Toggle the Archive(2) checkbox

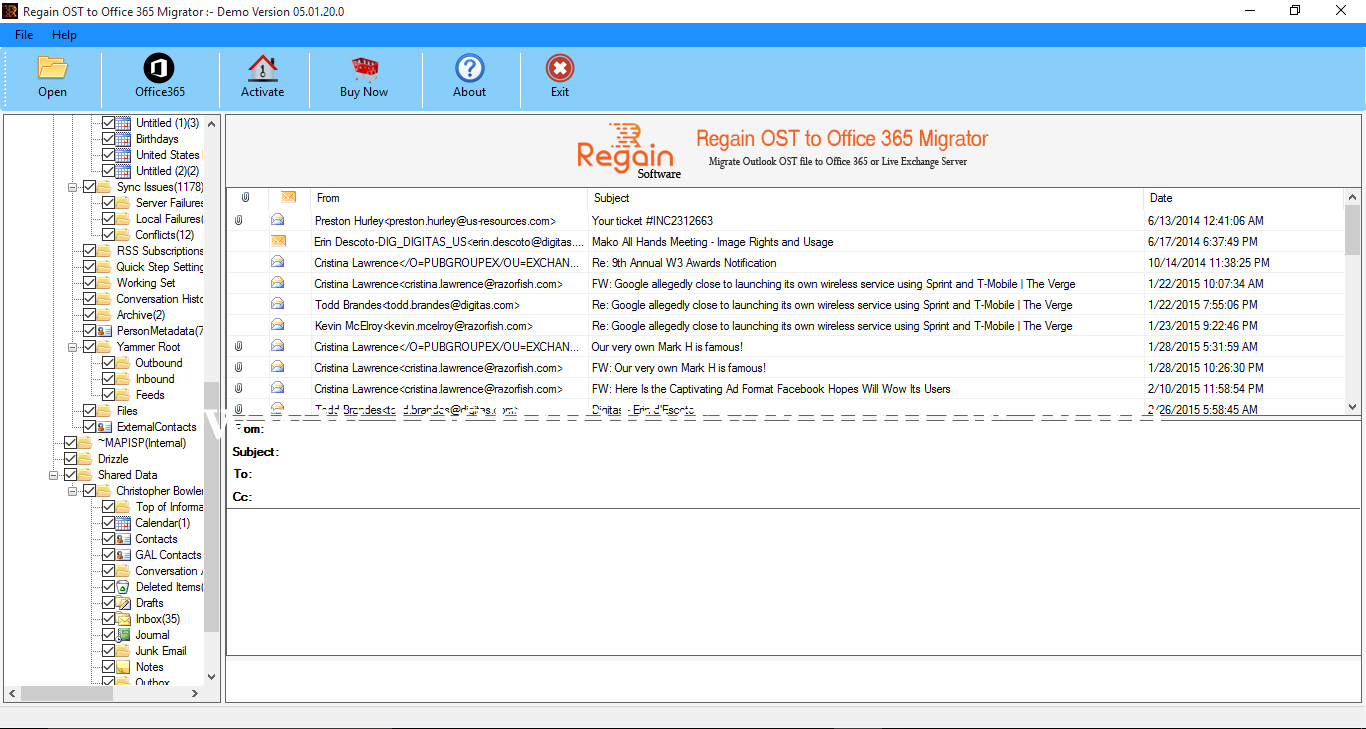90,315
